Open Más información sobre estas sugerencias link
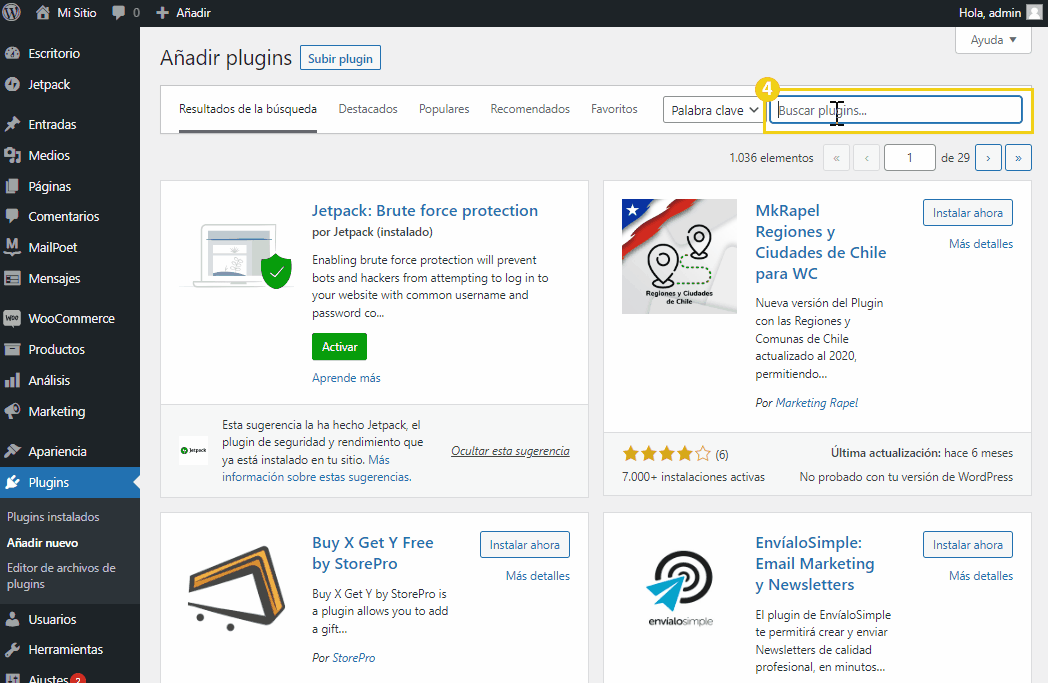 tap(317, 468)
